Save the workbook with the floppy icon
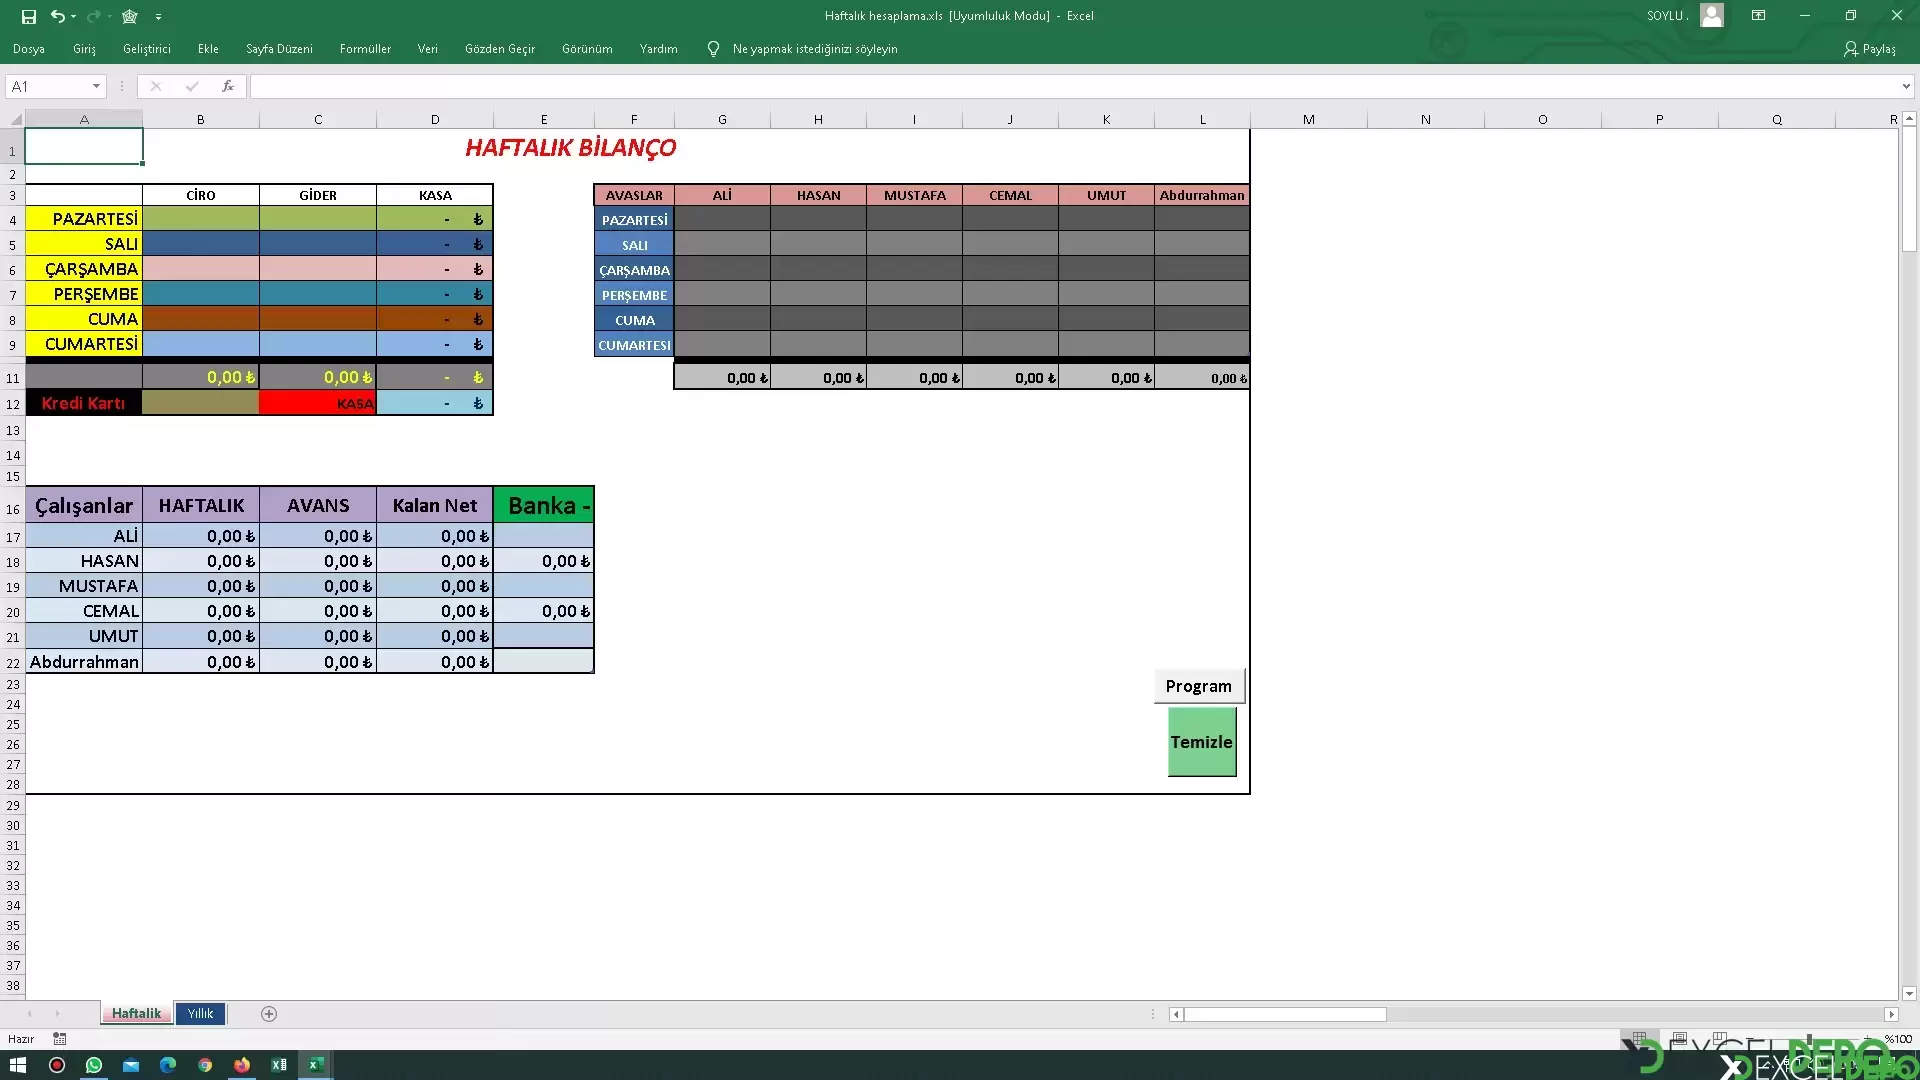The width and height of the screenshot is (1920, 1080). [x=28, y=16]
